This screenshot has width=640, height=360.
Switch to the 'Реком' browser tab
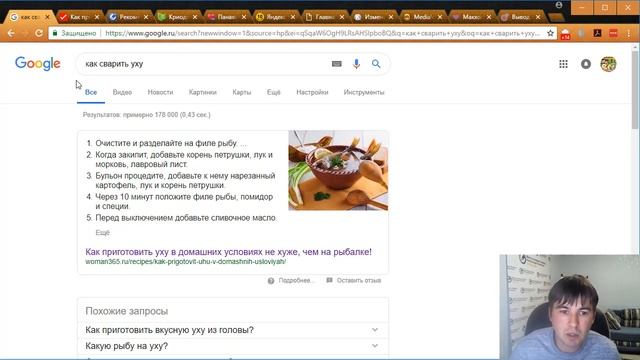point(128,17)
